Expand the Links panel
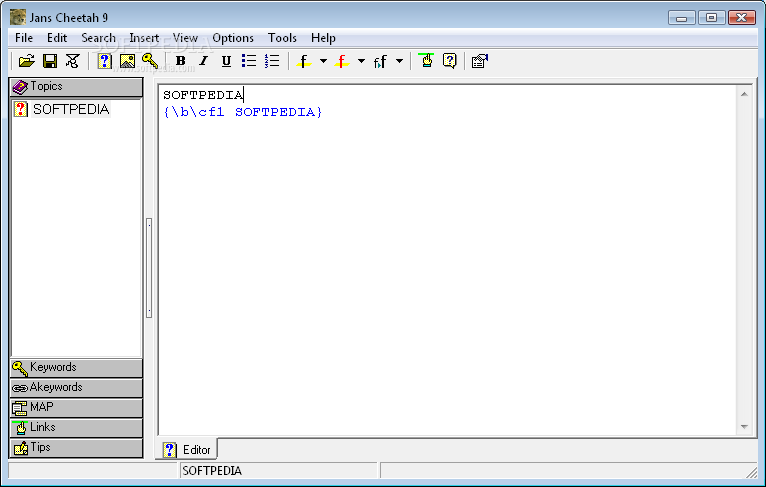Screen dimensions: 766x487 click(76, 428)
